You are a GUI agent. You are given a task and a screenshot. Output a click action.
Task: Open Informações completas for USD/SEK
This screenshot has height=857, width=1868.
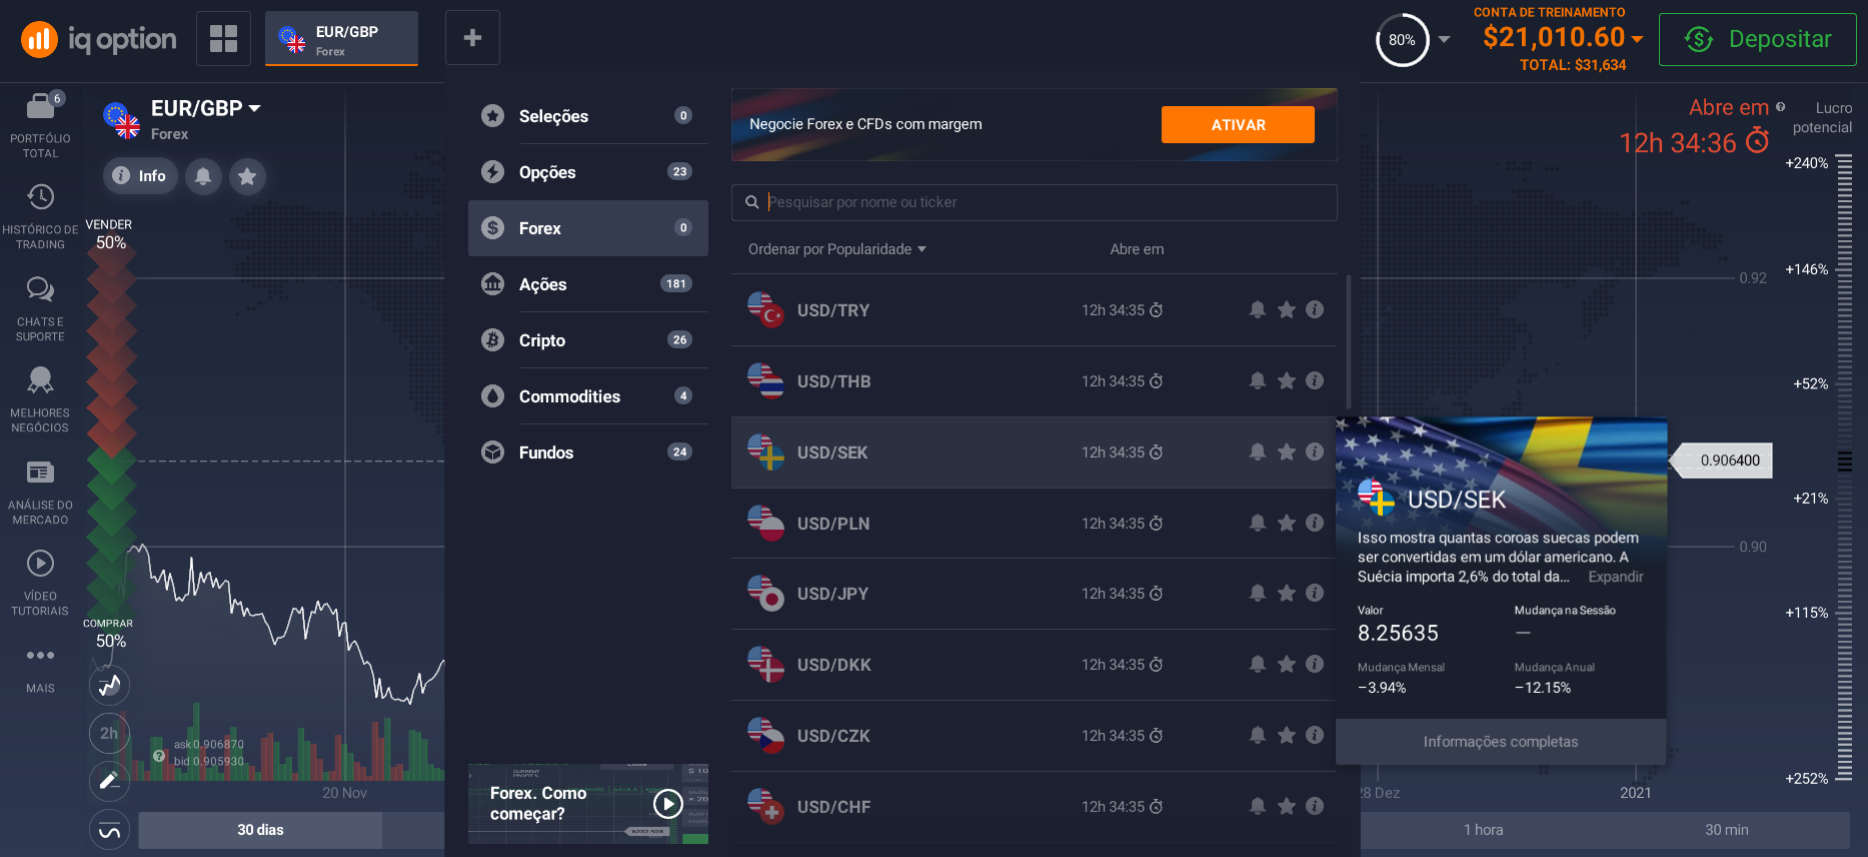tap(1501, 742)
